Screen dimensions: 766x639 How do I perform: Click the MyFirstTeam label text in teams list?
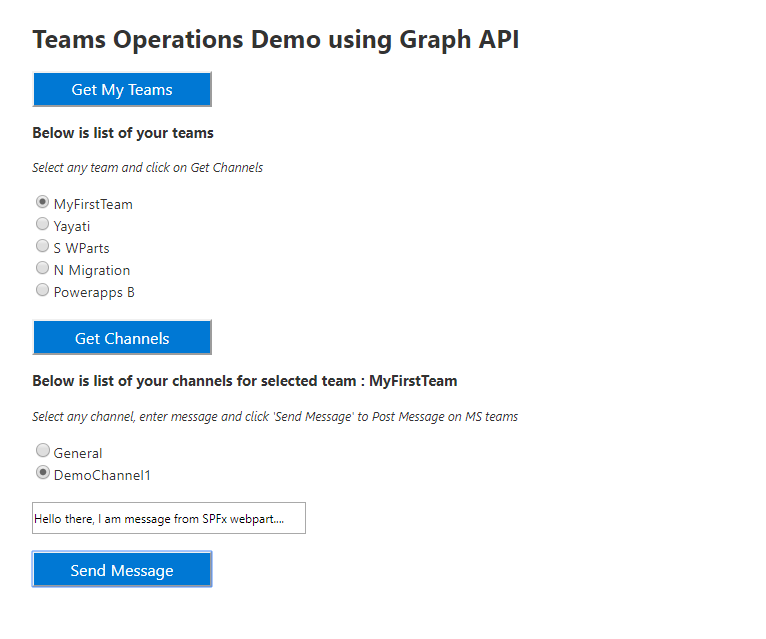pos(93,204)
